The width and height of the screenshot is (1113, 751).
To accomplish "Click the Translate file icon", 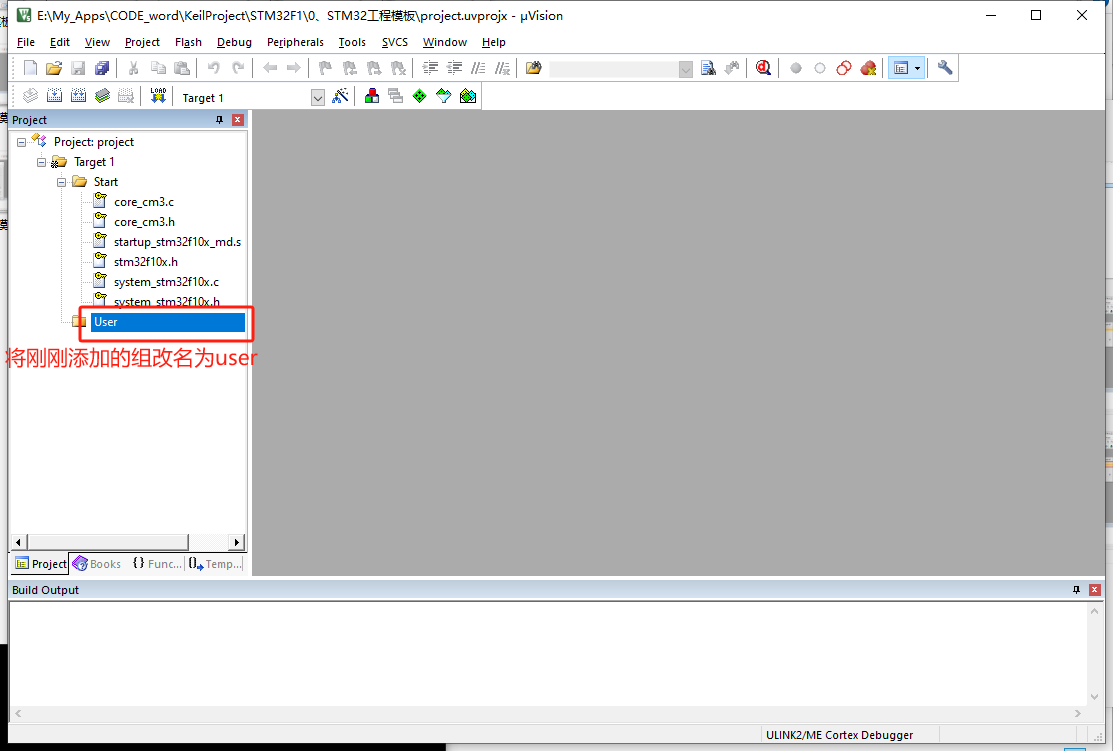I will (31, 96).
